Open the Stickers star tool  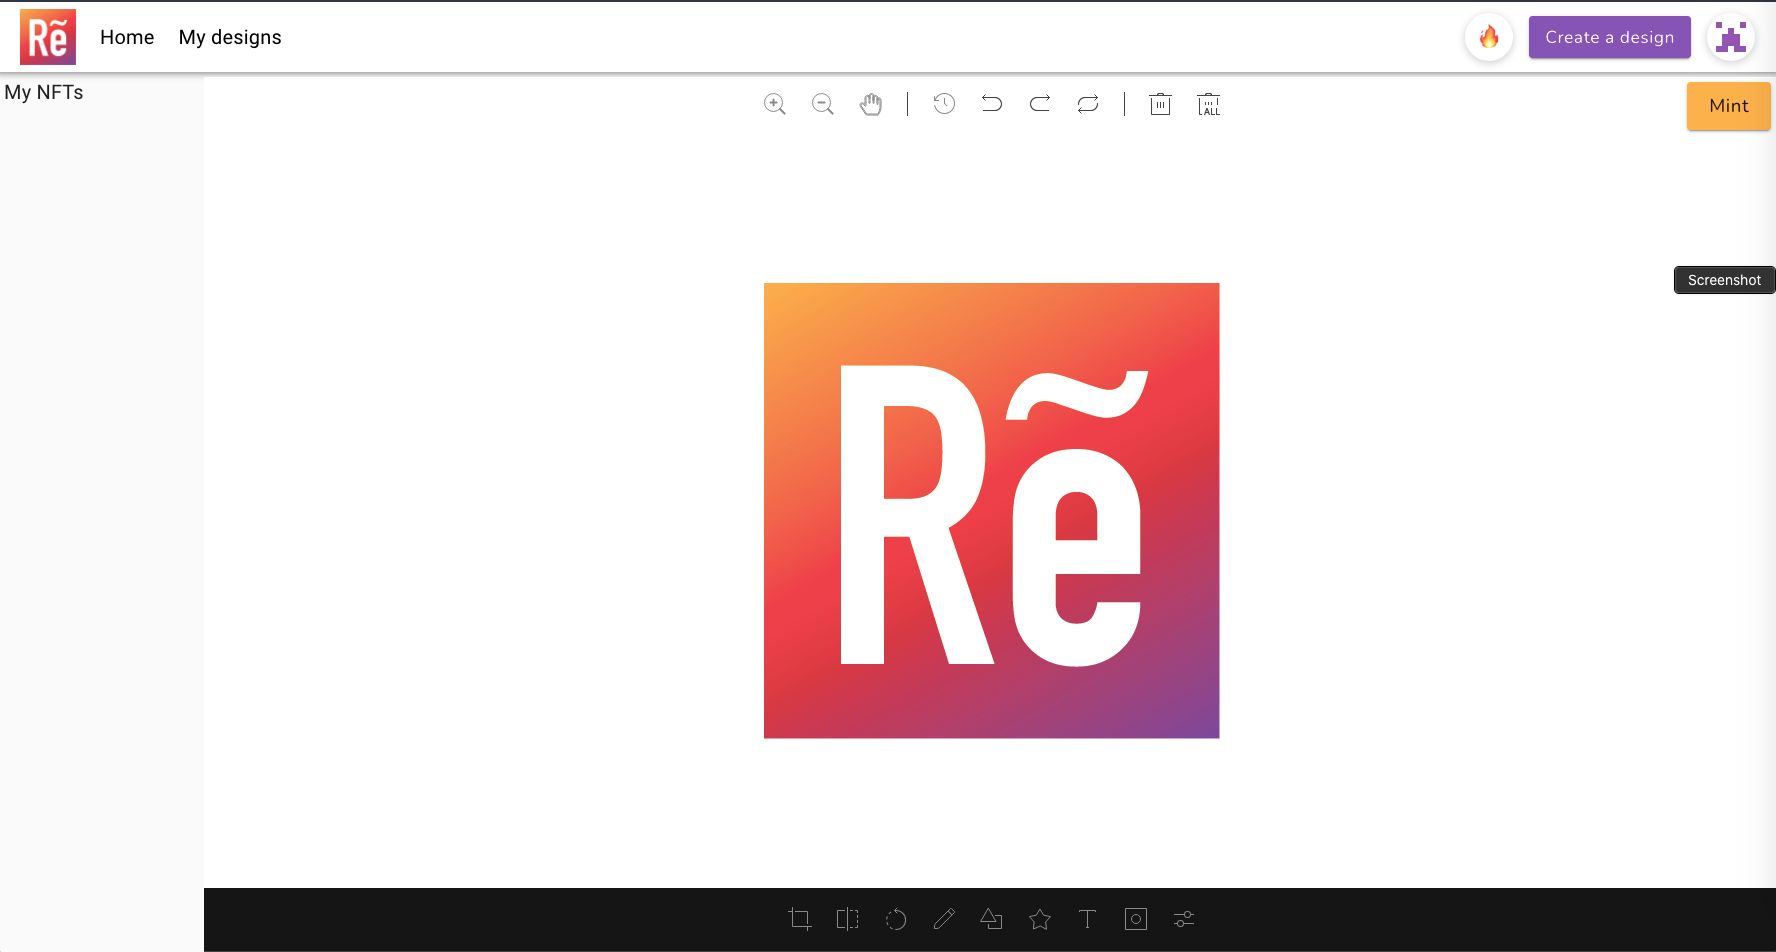[1040, 918]
